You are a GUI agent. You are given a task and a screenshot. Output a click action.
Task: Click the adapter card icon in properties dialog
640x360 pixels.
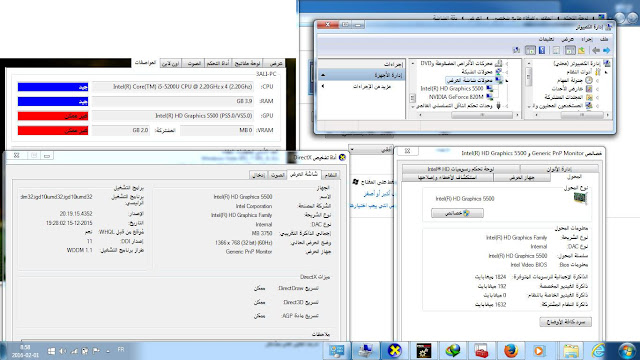click(x=580, y=198)
